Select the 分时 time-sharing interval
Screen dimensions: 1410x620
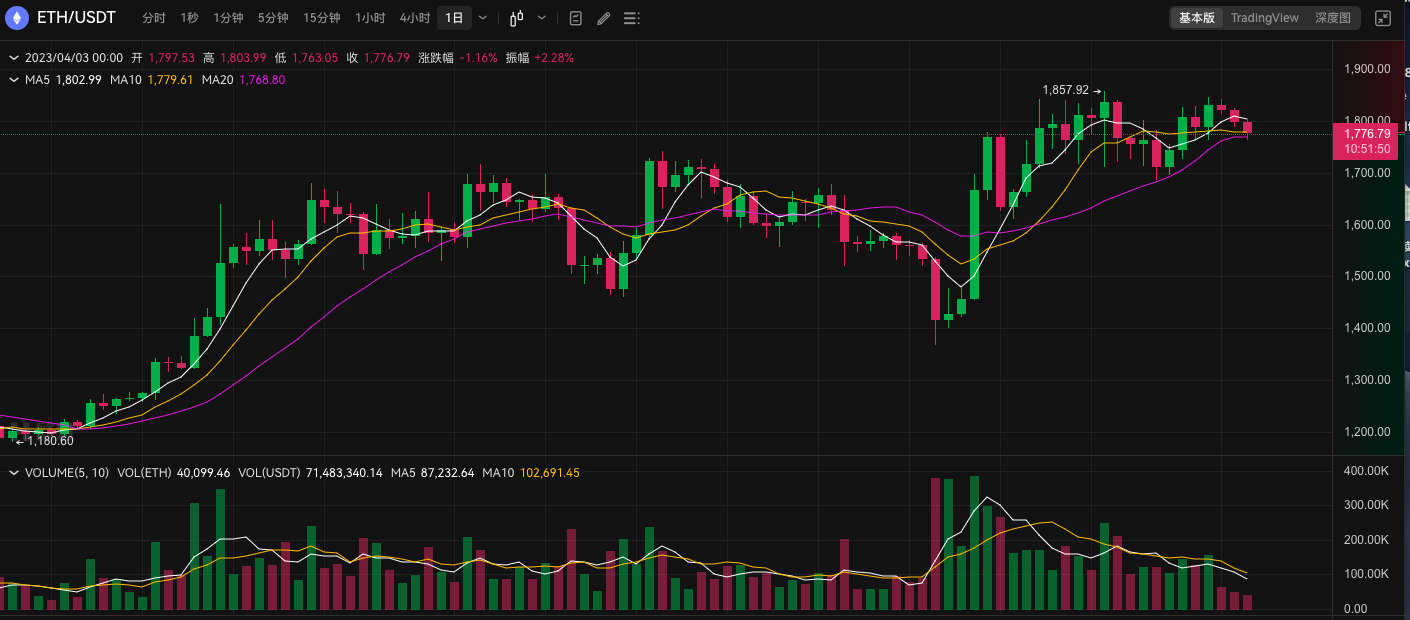point(154,18)
